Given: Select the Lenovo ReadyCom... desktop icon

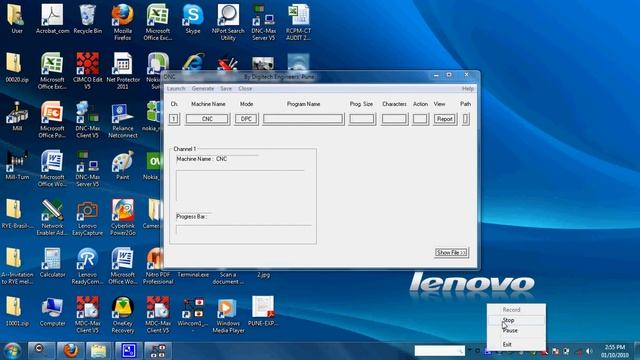Looking at the screenshot, I should click(x=87, y=266).
